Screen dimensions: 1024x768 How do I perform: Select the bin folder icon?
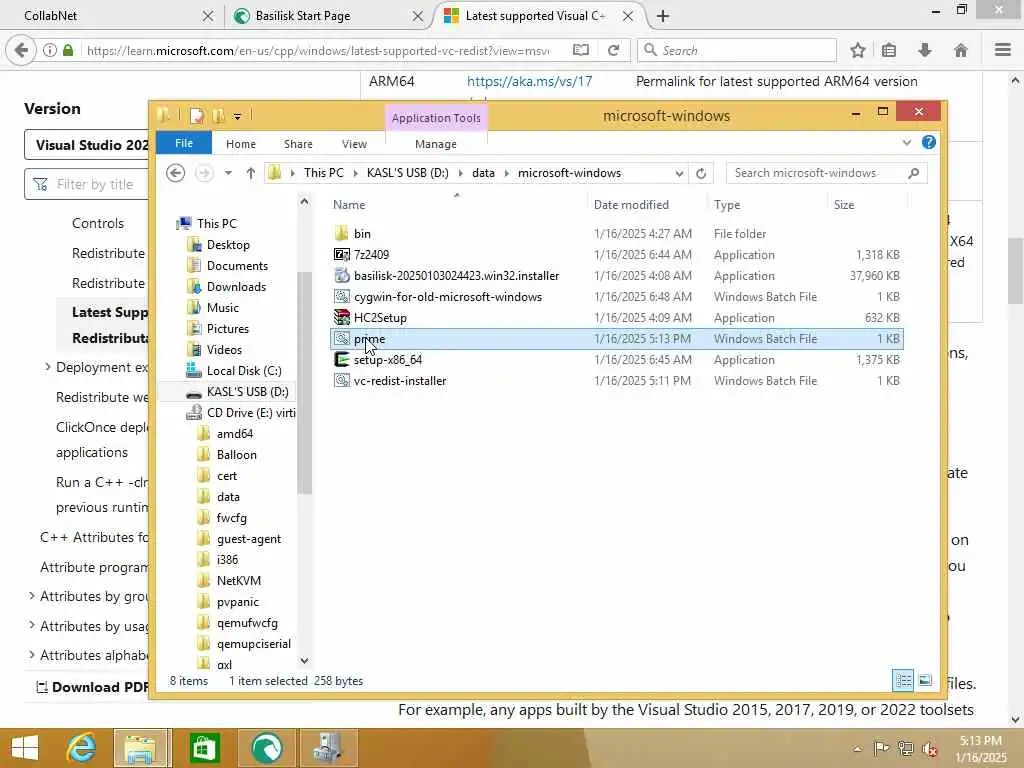point(342,233)
